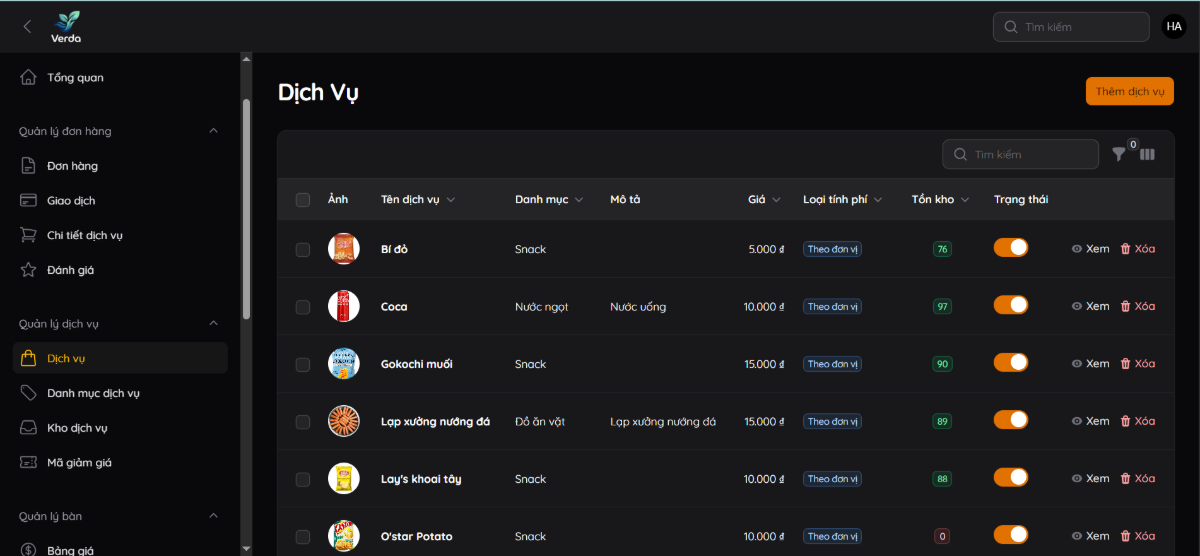Open Danh mục dịch vụ page
Image resolution: width=1200 pixels, height=556 pixels.
(120, 393)
